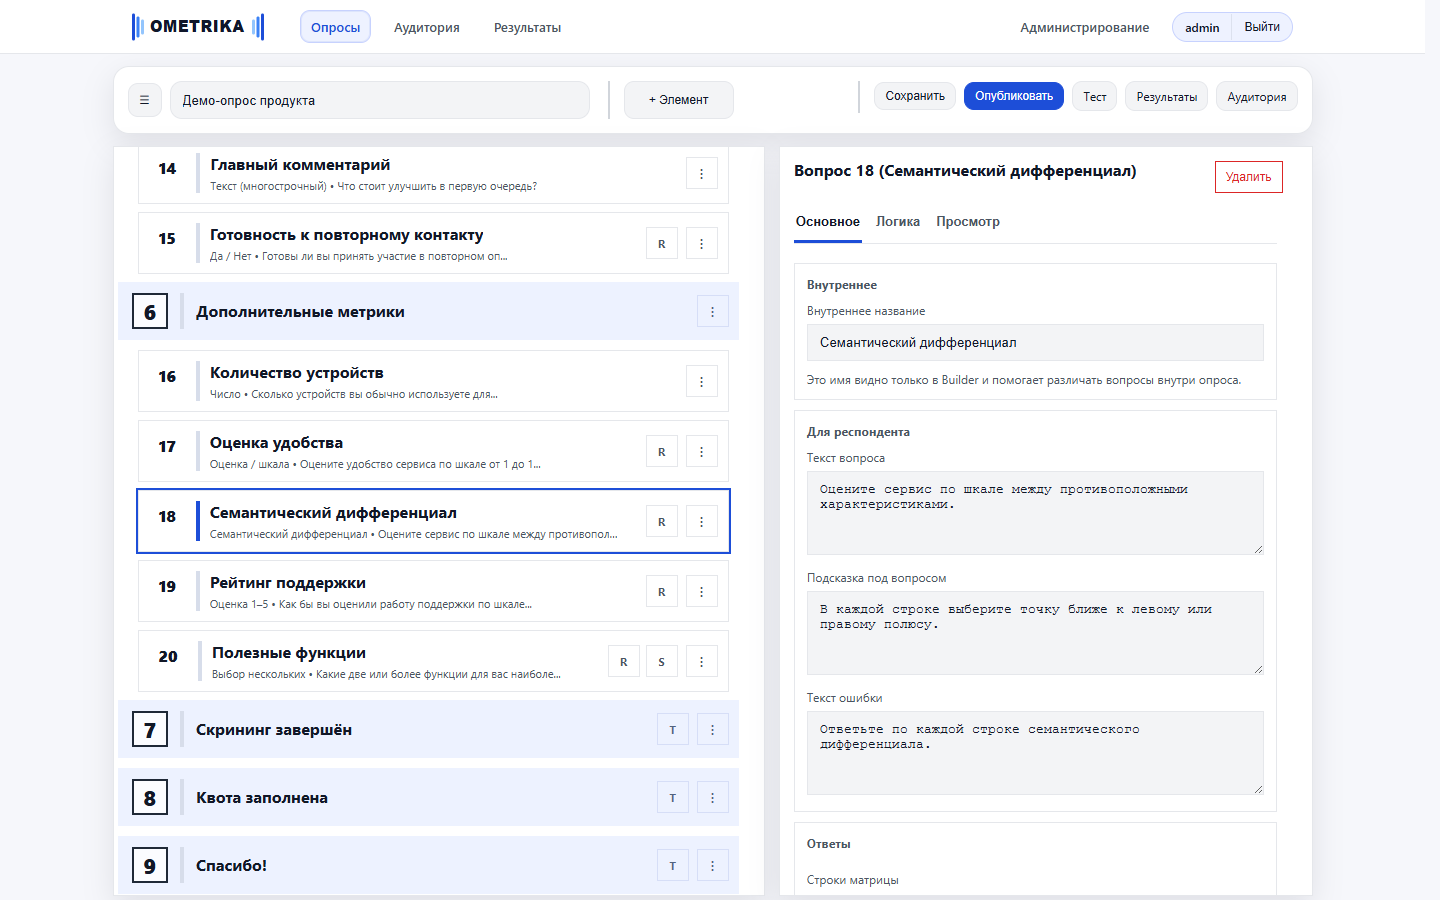The image size is (1440, 900).
Task: Click the Тест button
Action: pos(1095,97)
